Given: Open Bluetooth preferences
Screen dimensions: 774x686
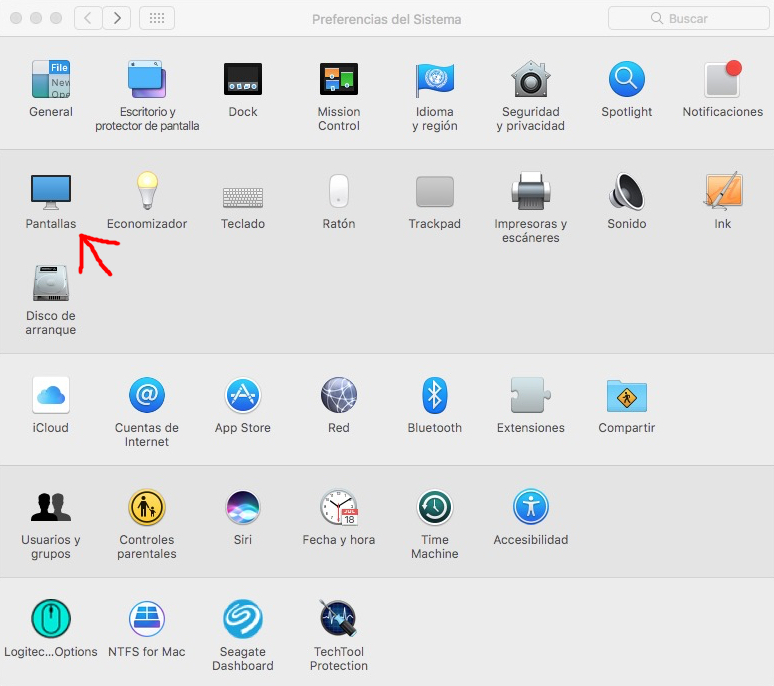Looking at the screenshot, I should [x=434, y=395].
